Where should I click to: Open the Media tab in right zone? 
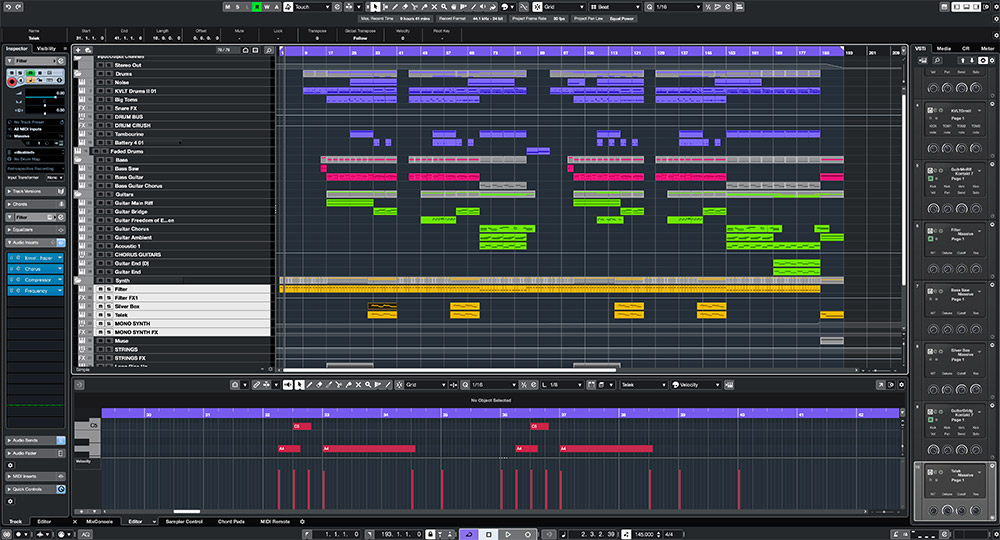coord(943,48)
